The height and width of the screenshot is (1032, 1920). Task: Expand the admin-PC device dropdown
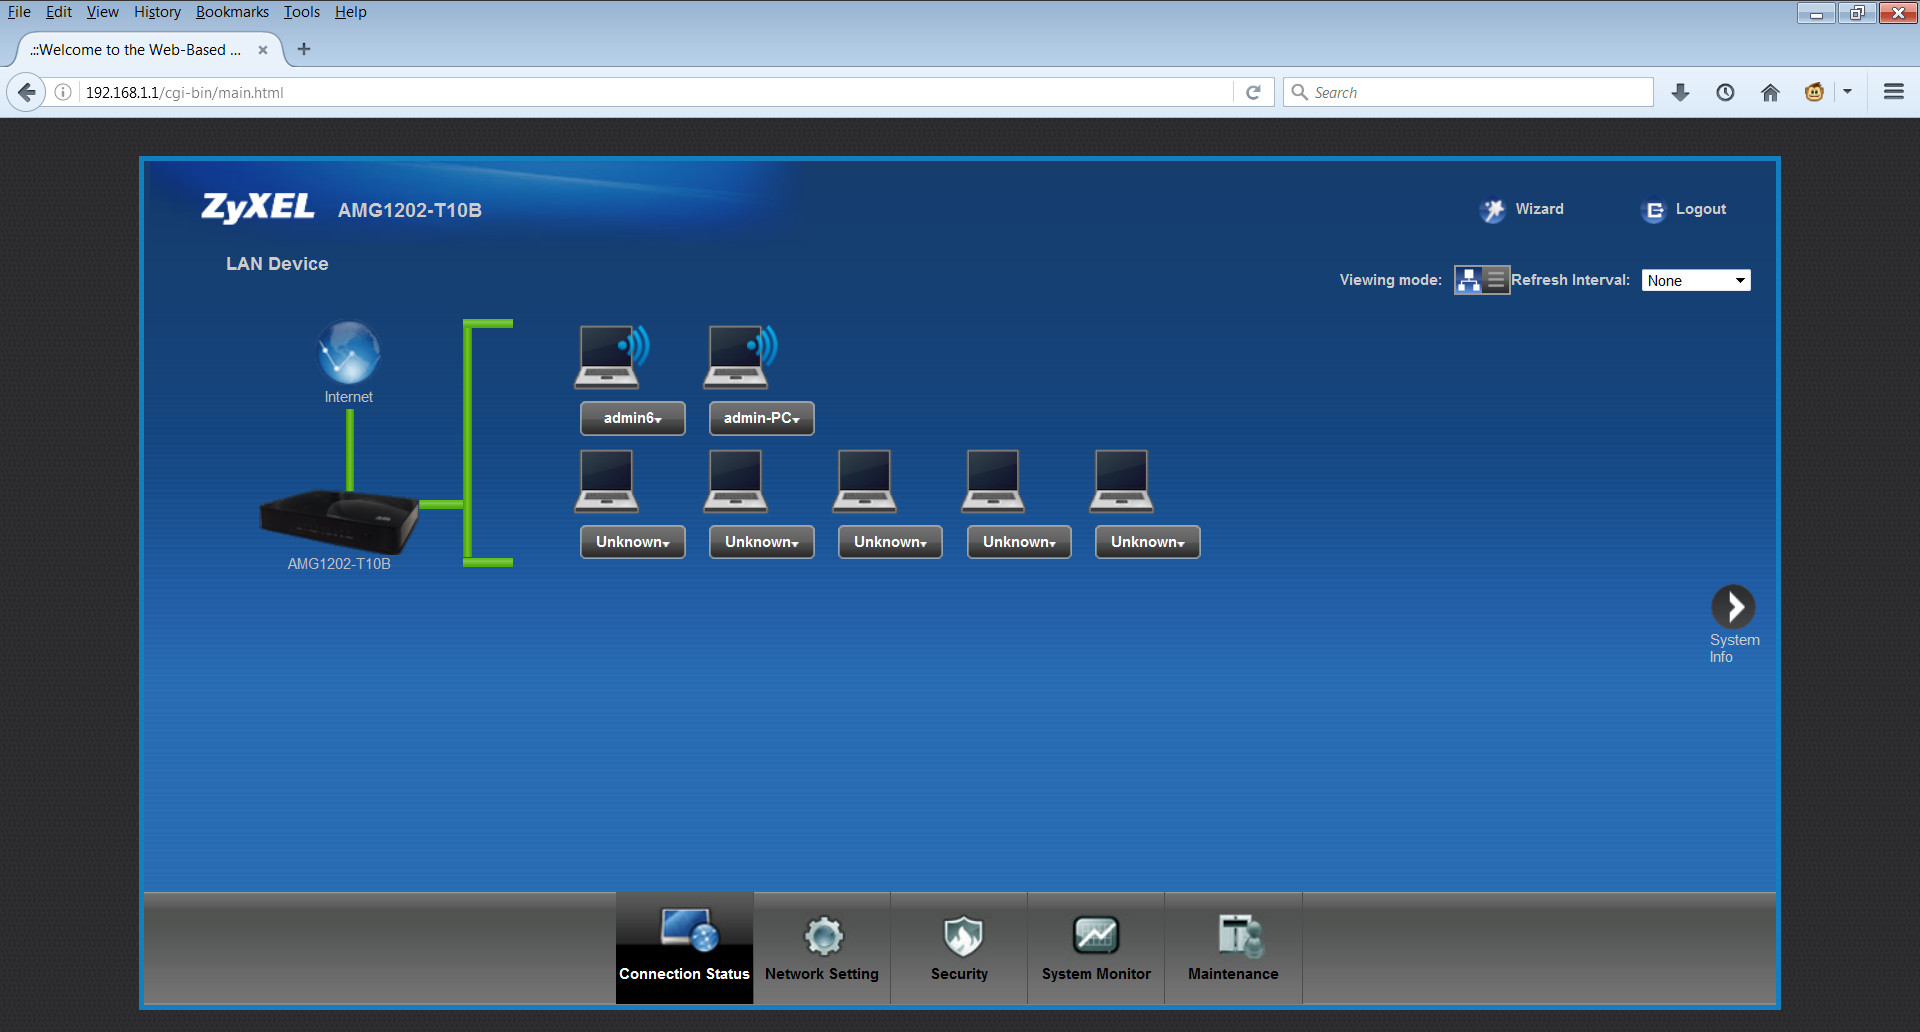[x=762, y=418]
